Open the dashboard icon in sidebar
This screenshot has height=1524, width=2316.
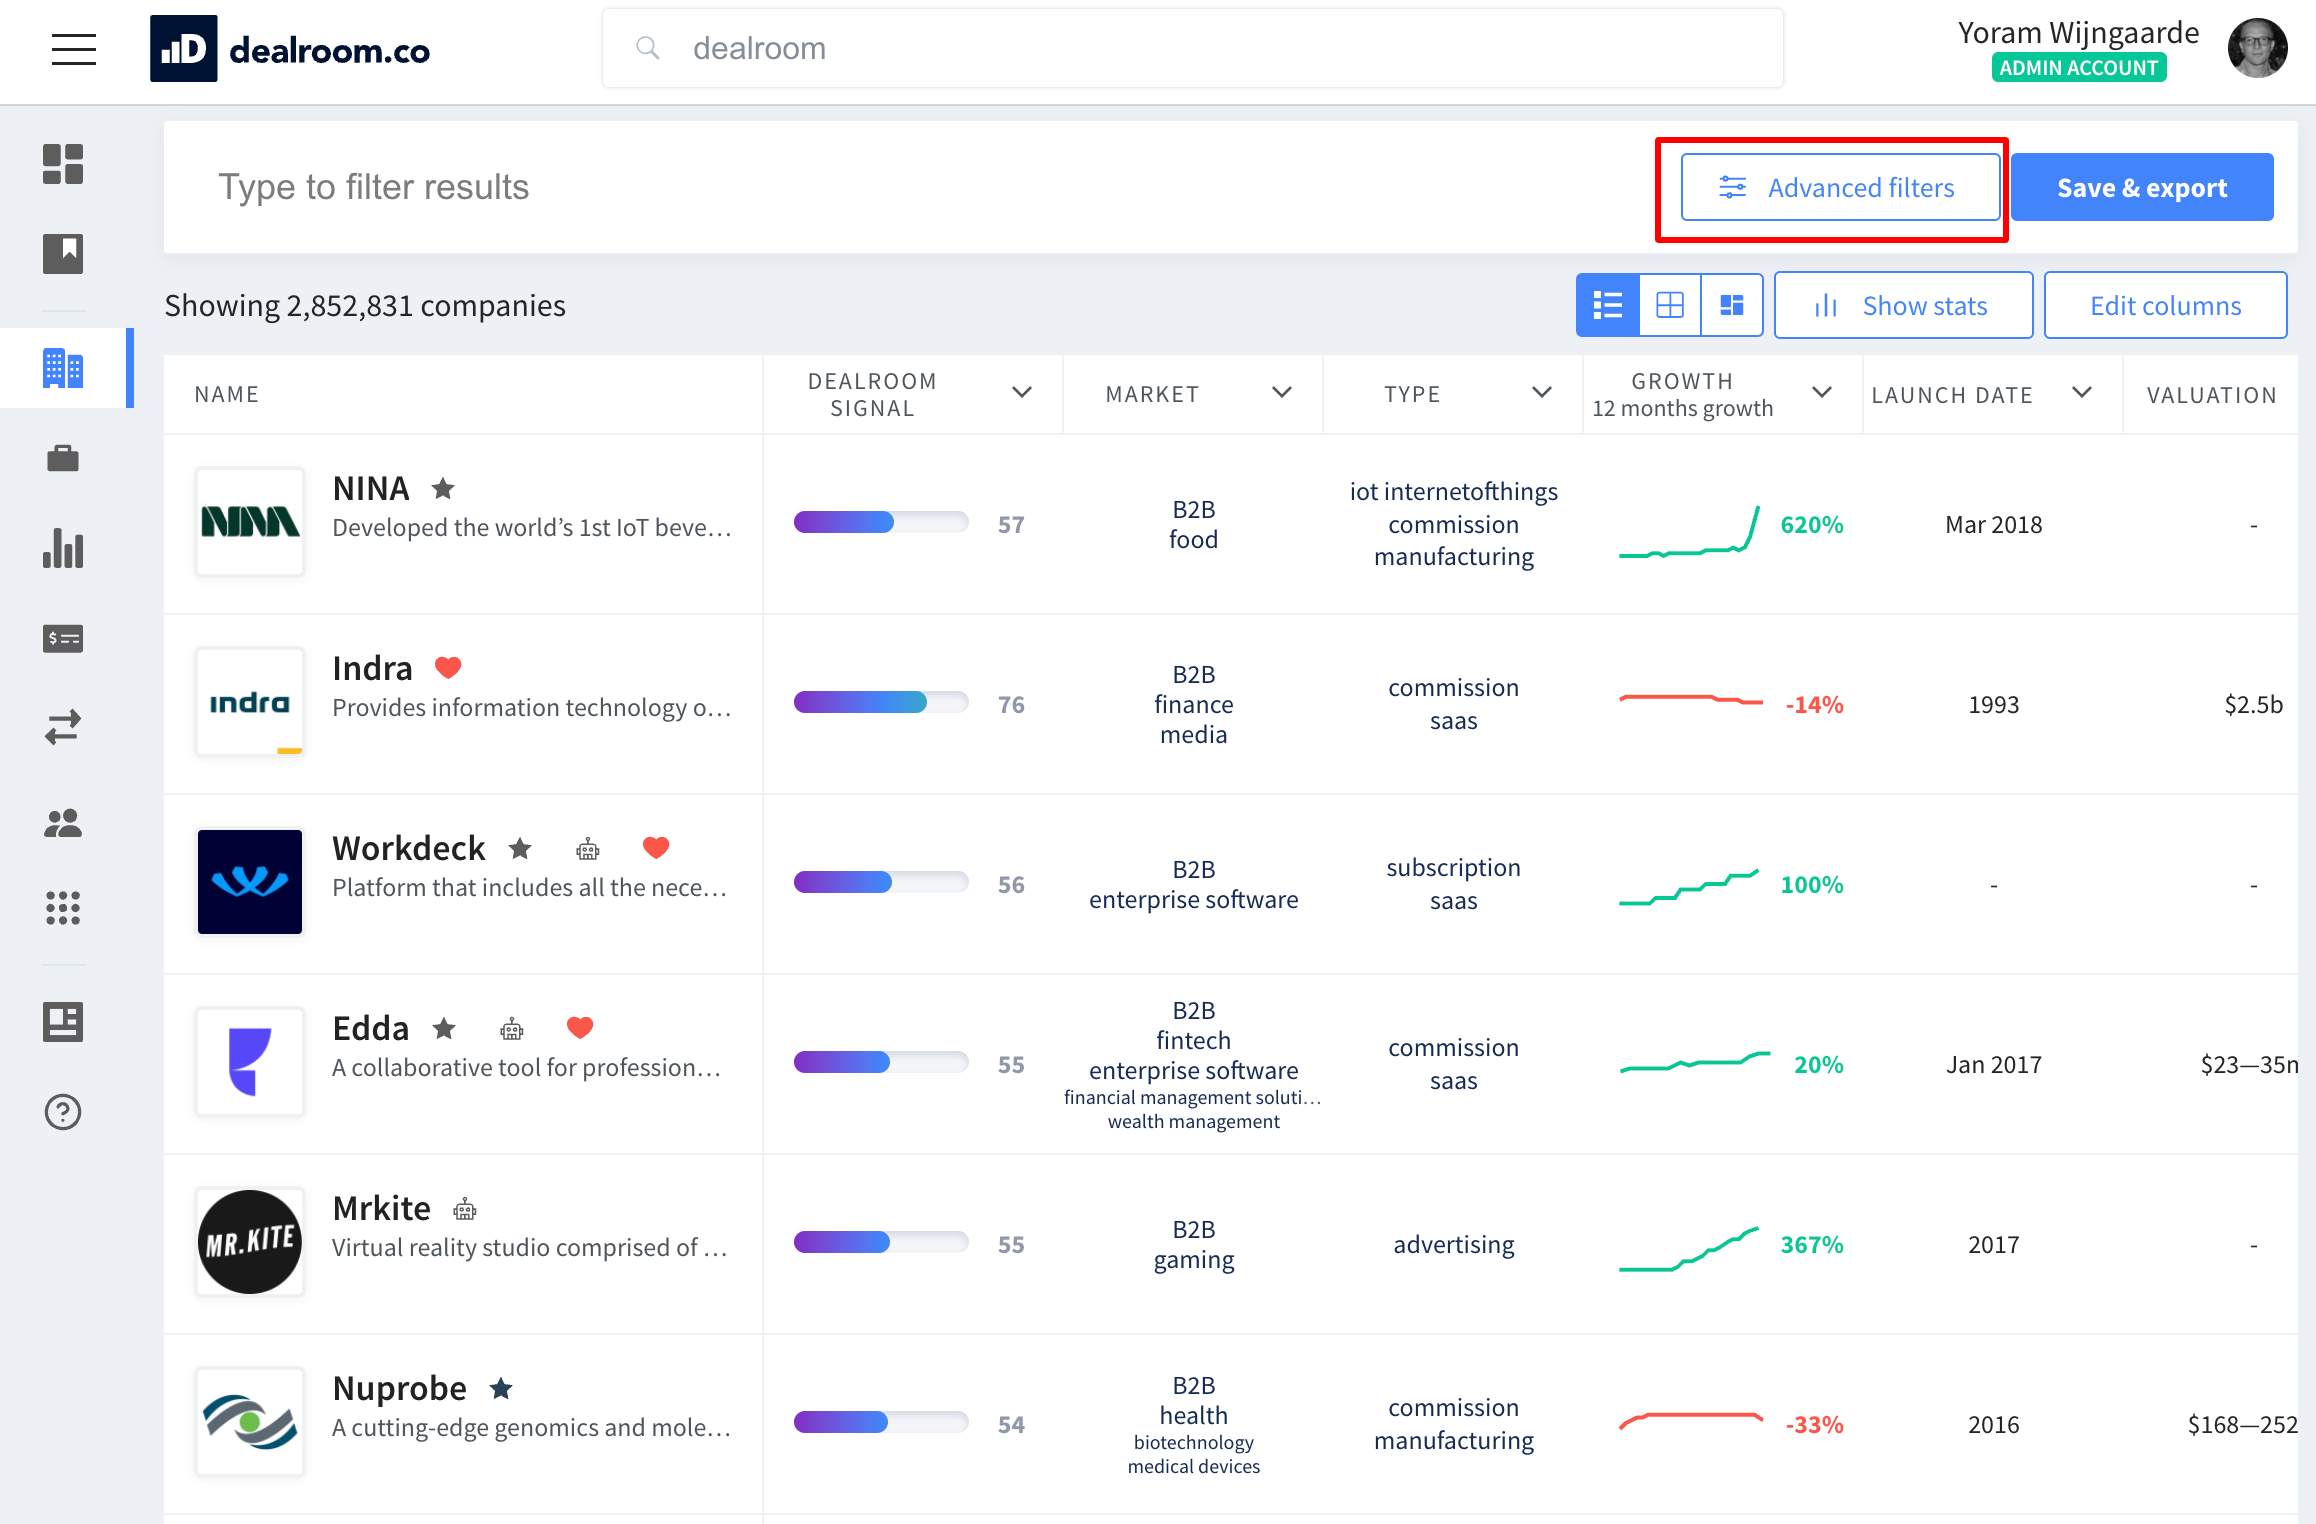click(63, 164)
